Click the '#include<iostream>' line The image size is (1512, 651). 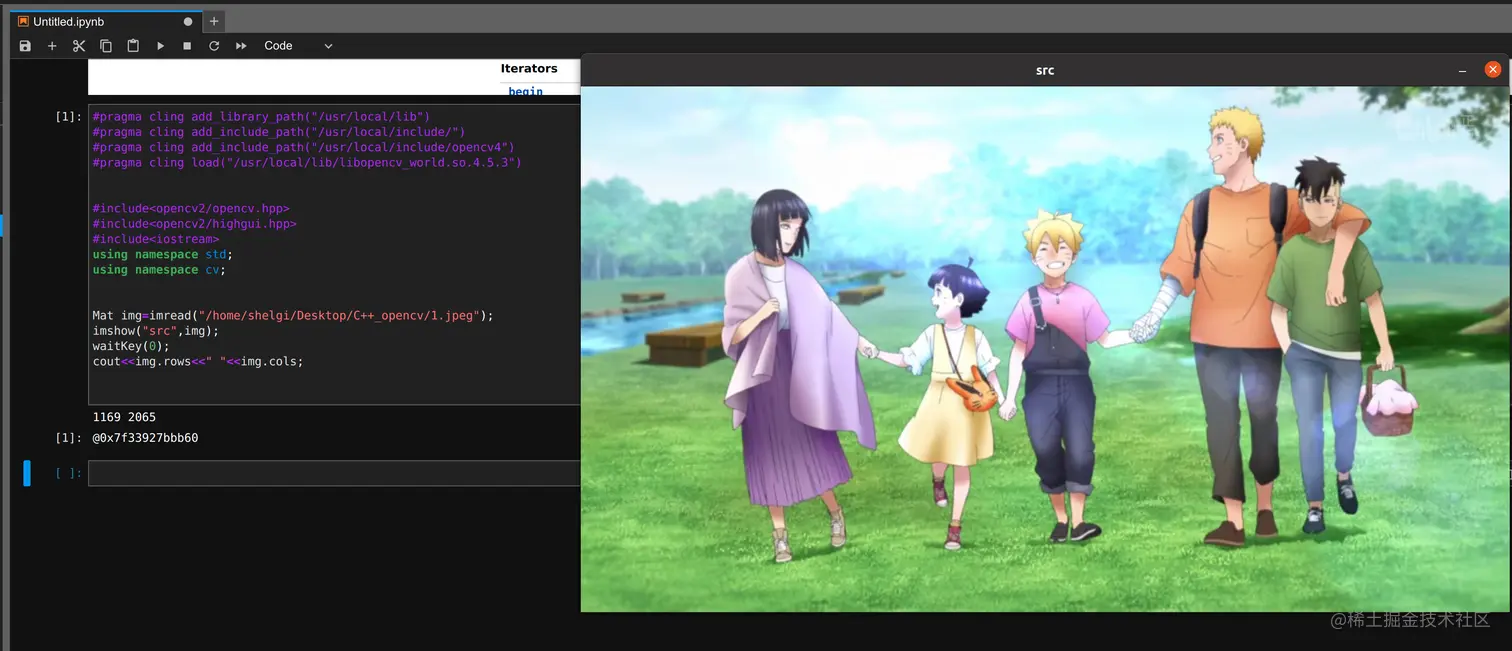point(155,239)
